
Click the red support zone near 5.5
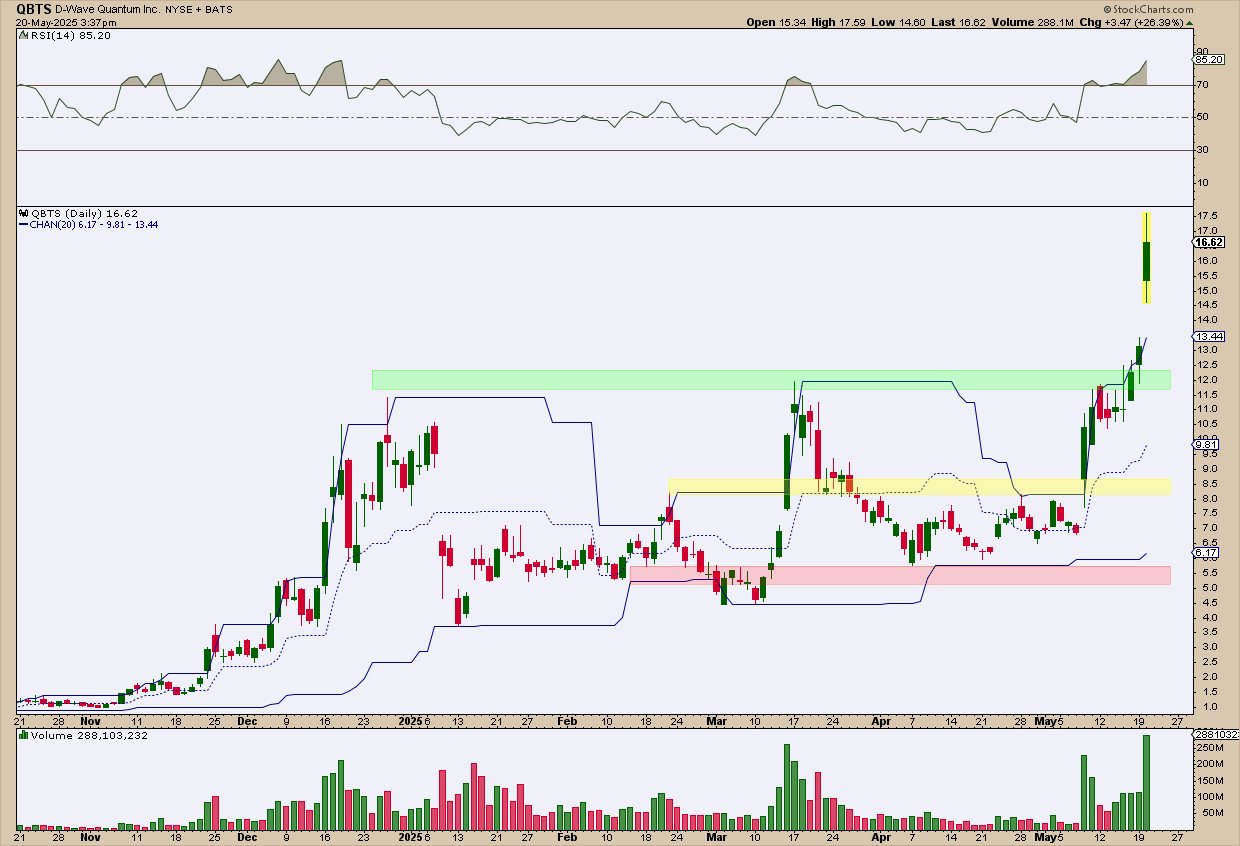[900, 575]
